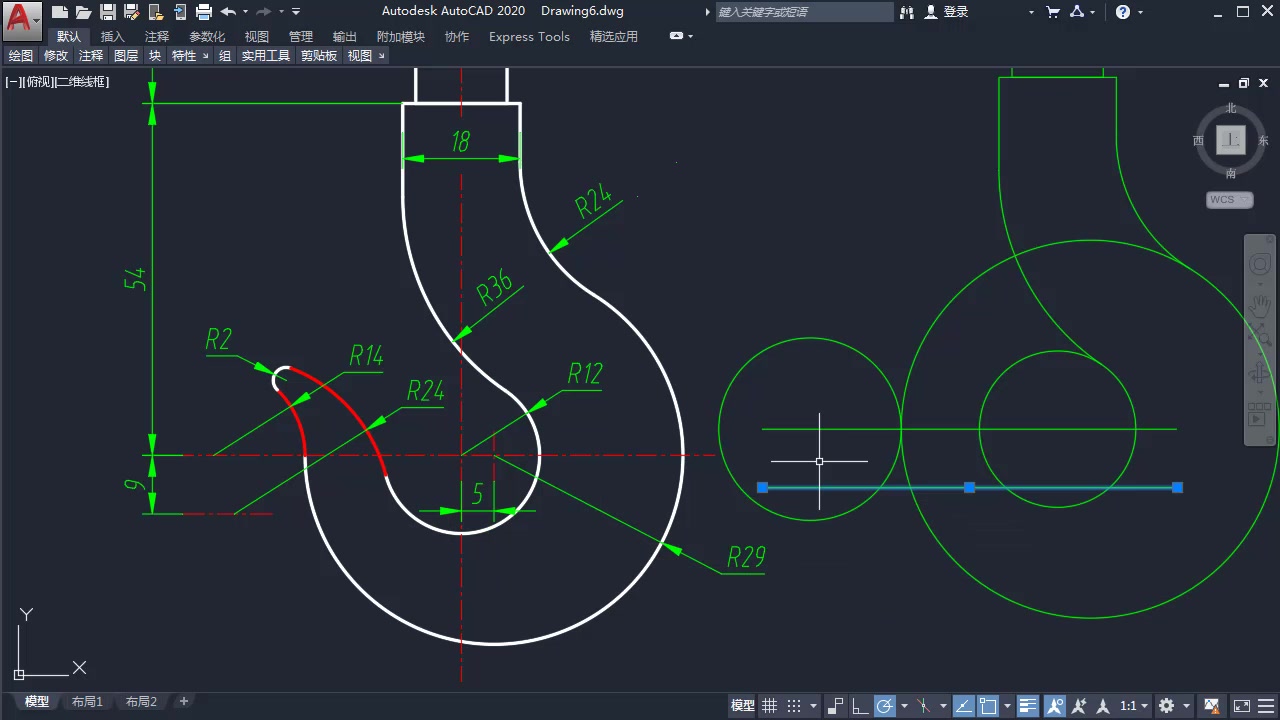1280x720 pixels.
Task: Click the Undo arrow icon
Action: (228, 12)
